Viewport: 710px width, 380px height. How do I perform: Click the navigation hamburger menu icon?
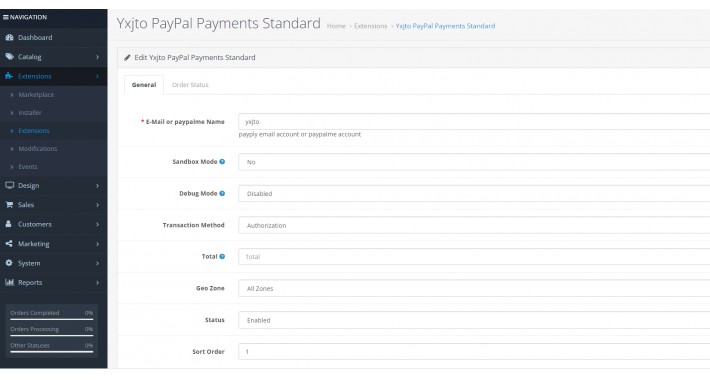tap(6, 17)
